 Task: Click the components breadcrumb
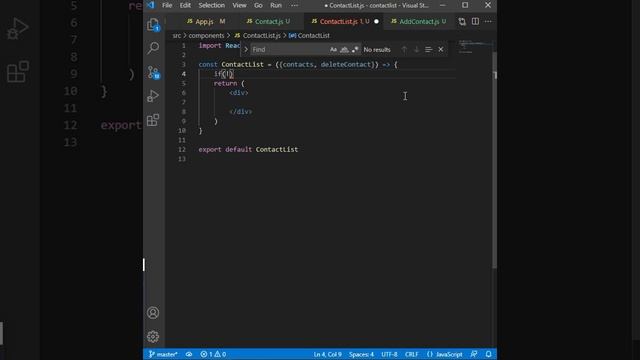(206, 36)
